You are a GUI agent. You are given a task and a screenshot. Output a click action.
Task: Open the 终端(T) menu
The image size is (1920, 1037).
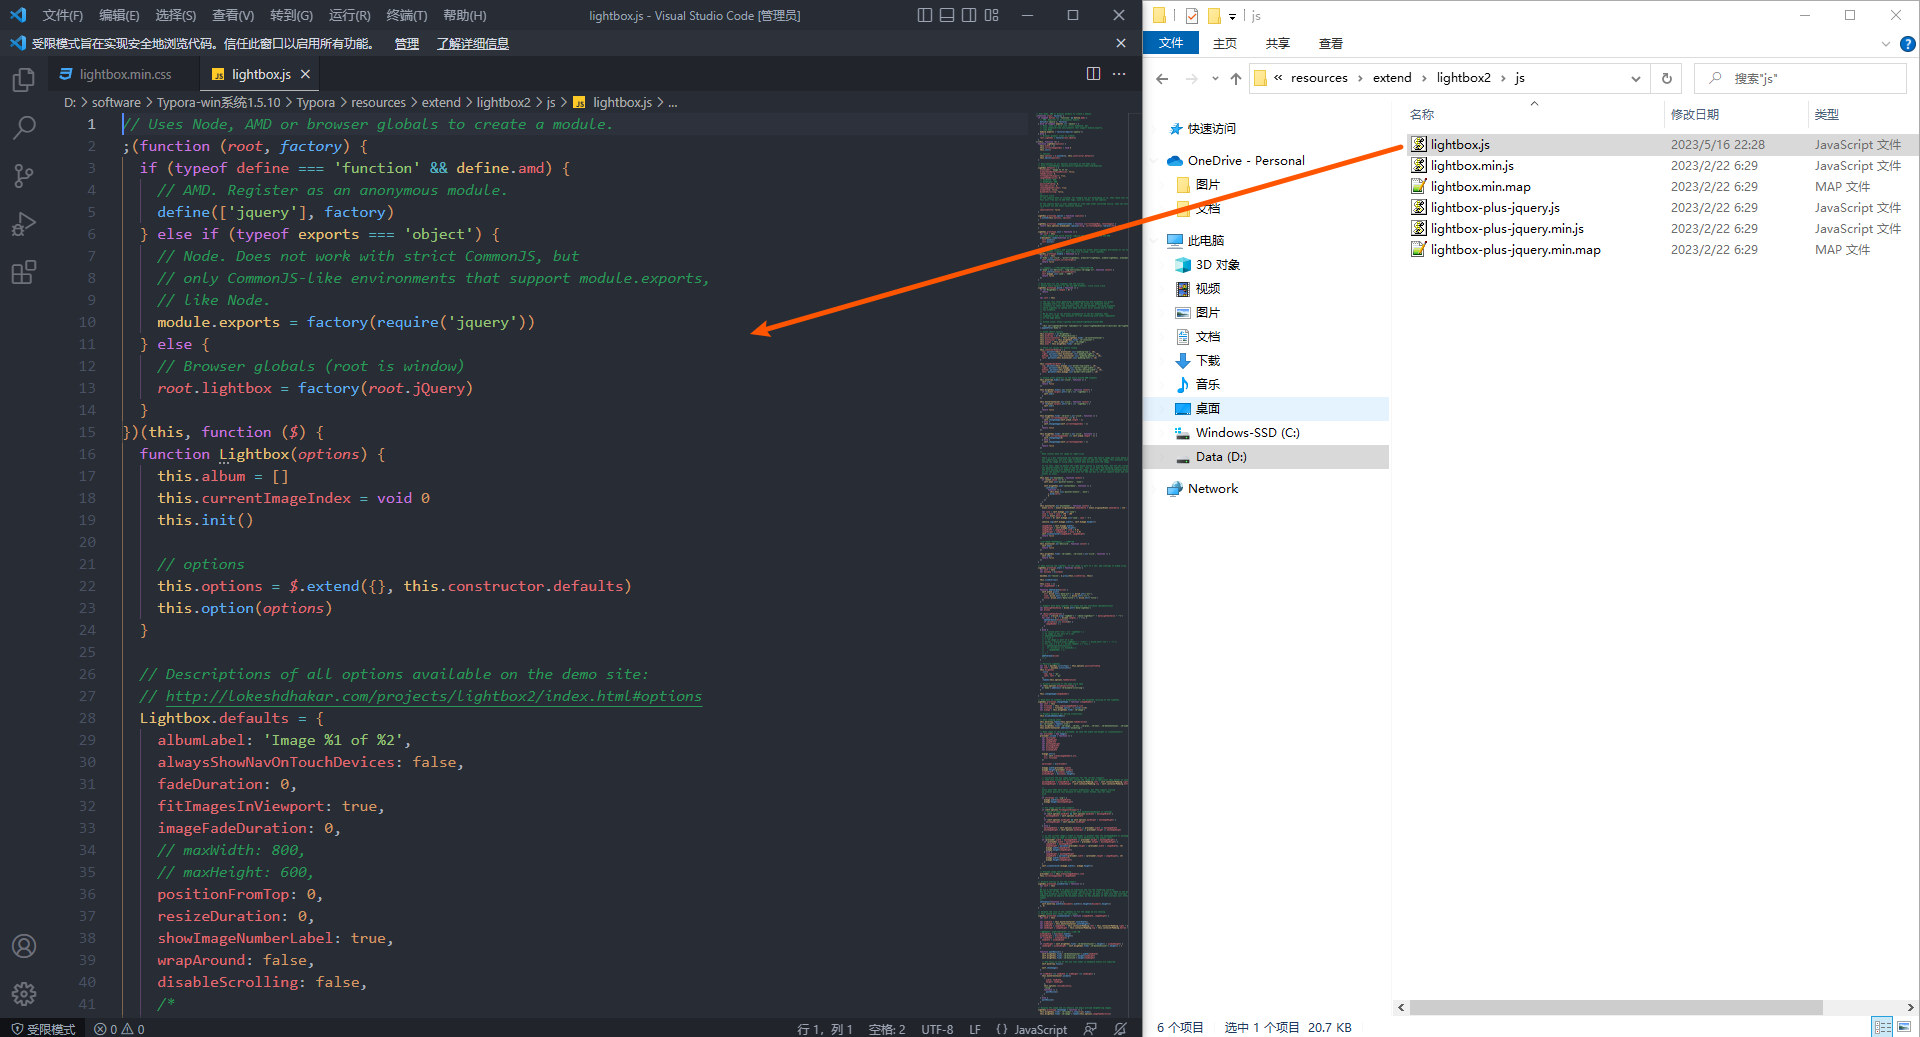tap(406, 15)
